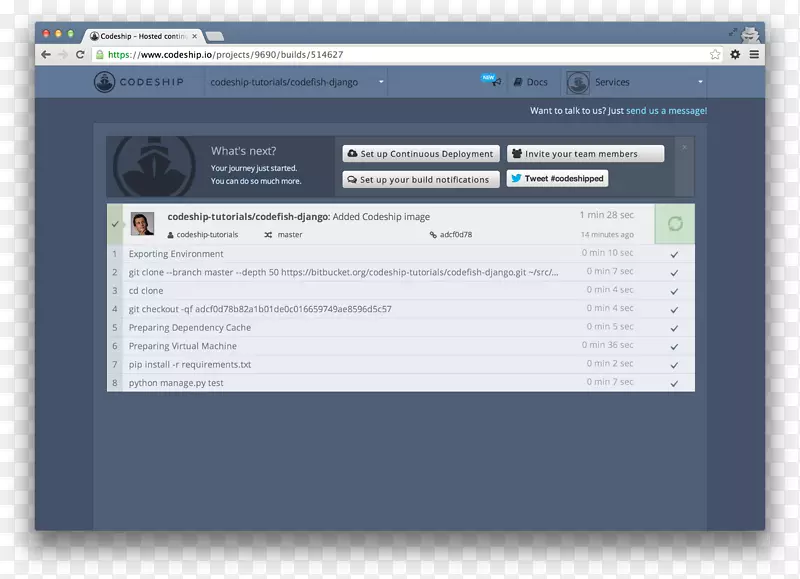Click the checkmark for python manage.py test

click(x=675, y=383)
